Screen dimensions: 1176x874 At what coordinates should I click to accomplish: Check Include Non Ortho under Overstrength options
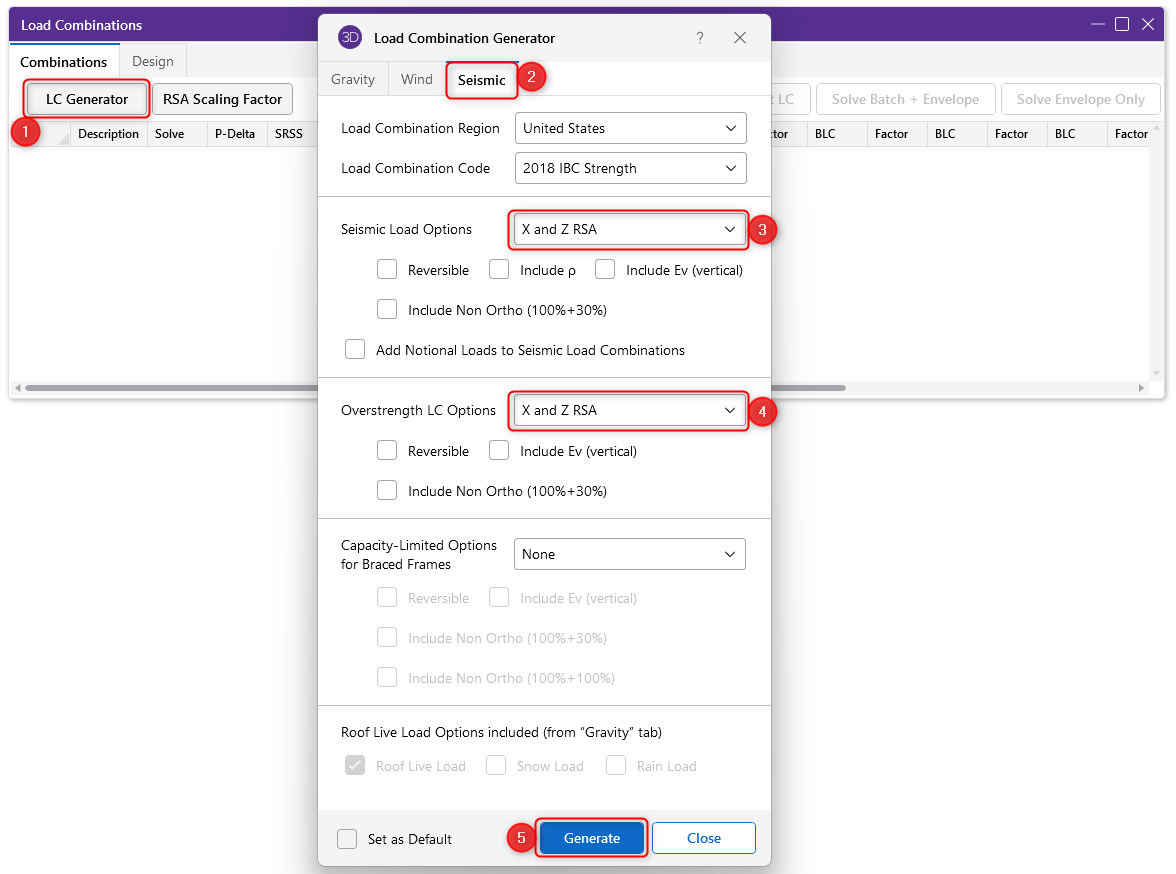(x=387, y=491)
